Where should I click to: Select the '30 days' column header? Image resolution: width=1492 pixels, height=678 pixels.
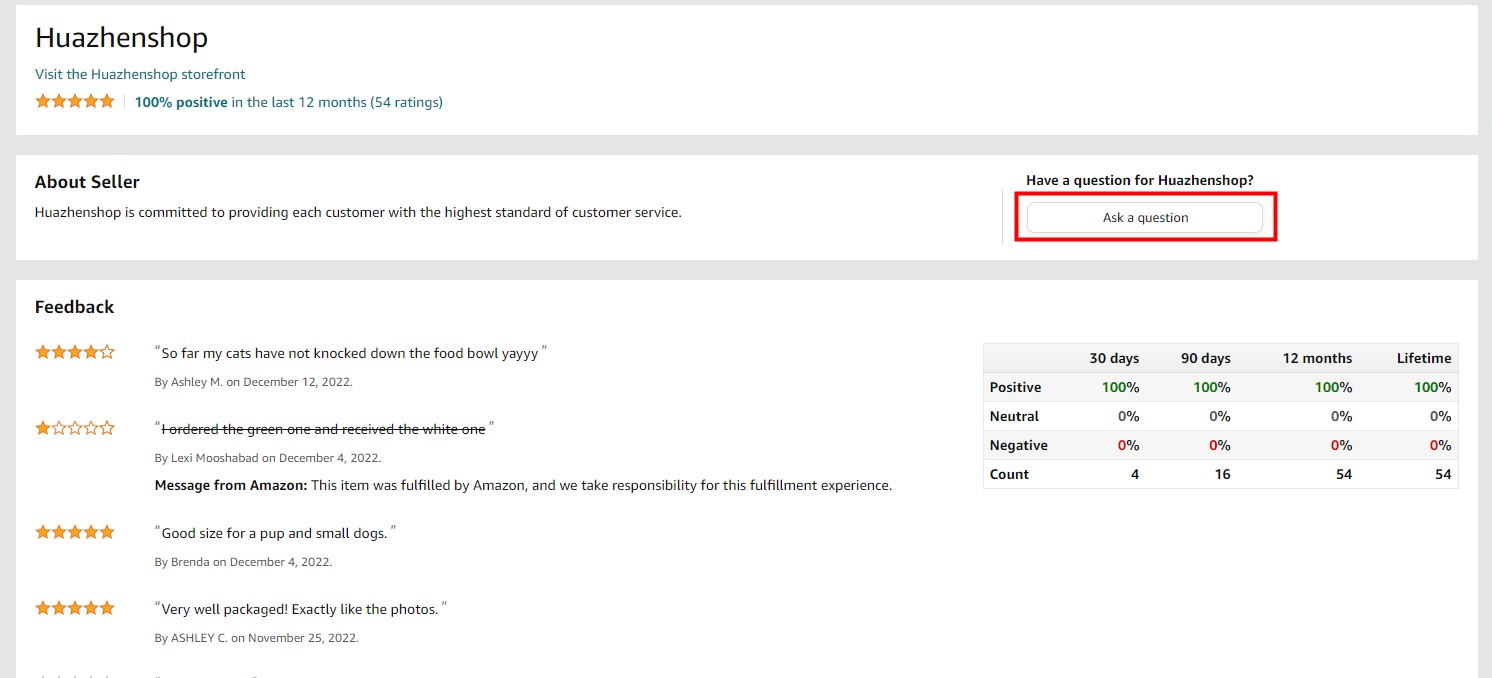pos(1114,358)
